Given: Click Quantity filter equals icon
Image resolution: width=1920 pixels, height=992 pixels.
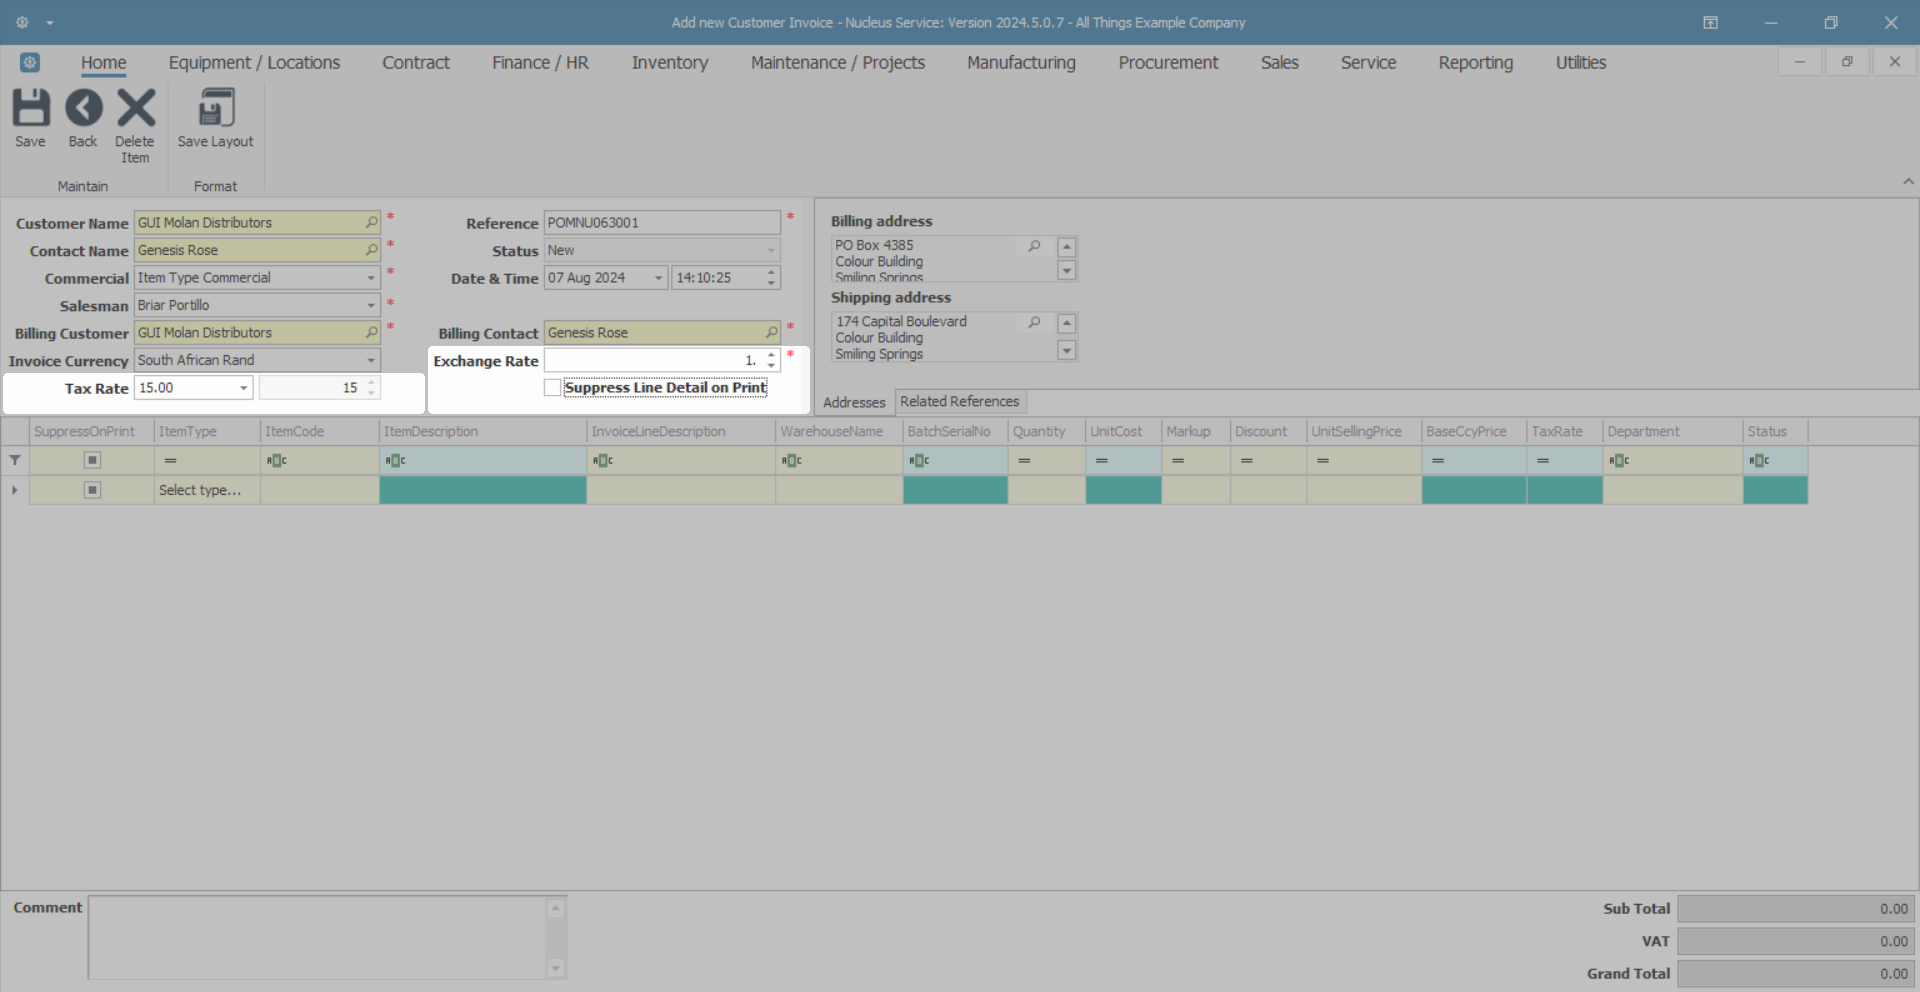Looking at the screenshot, I should pyautogui.click(x=1024, y=460).
